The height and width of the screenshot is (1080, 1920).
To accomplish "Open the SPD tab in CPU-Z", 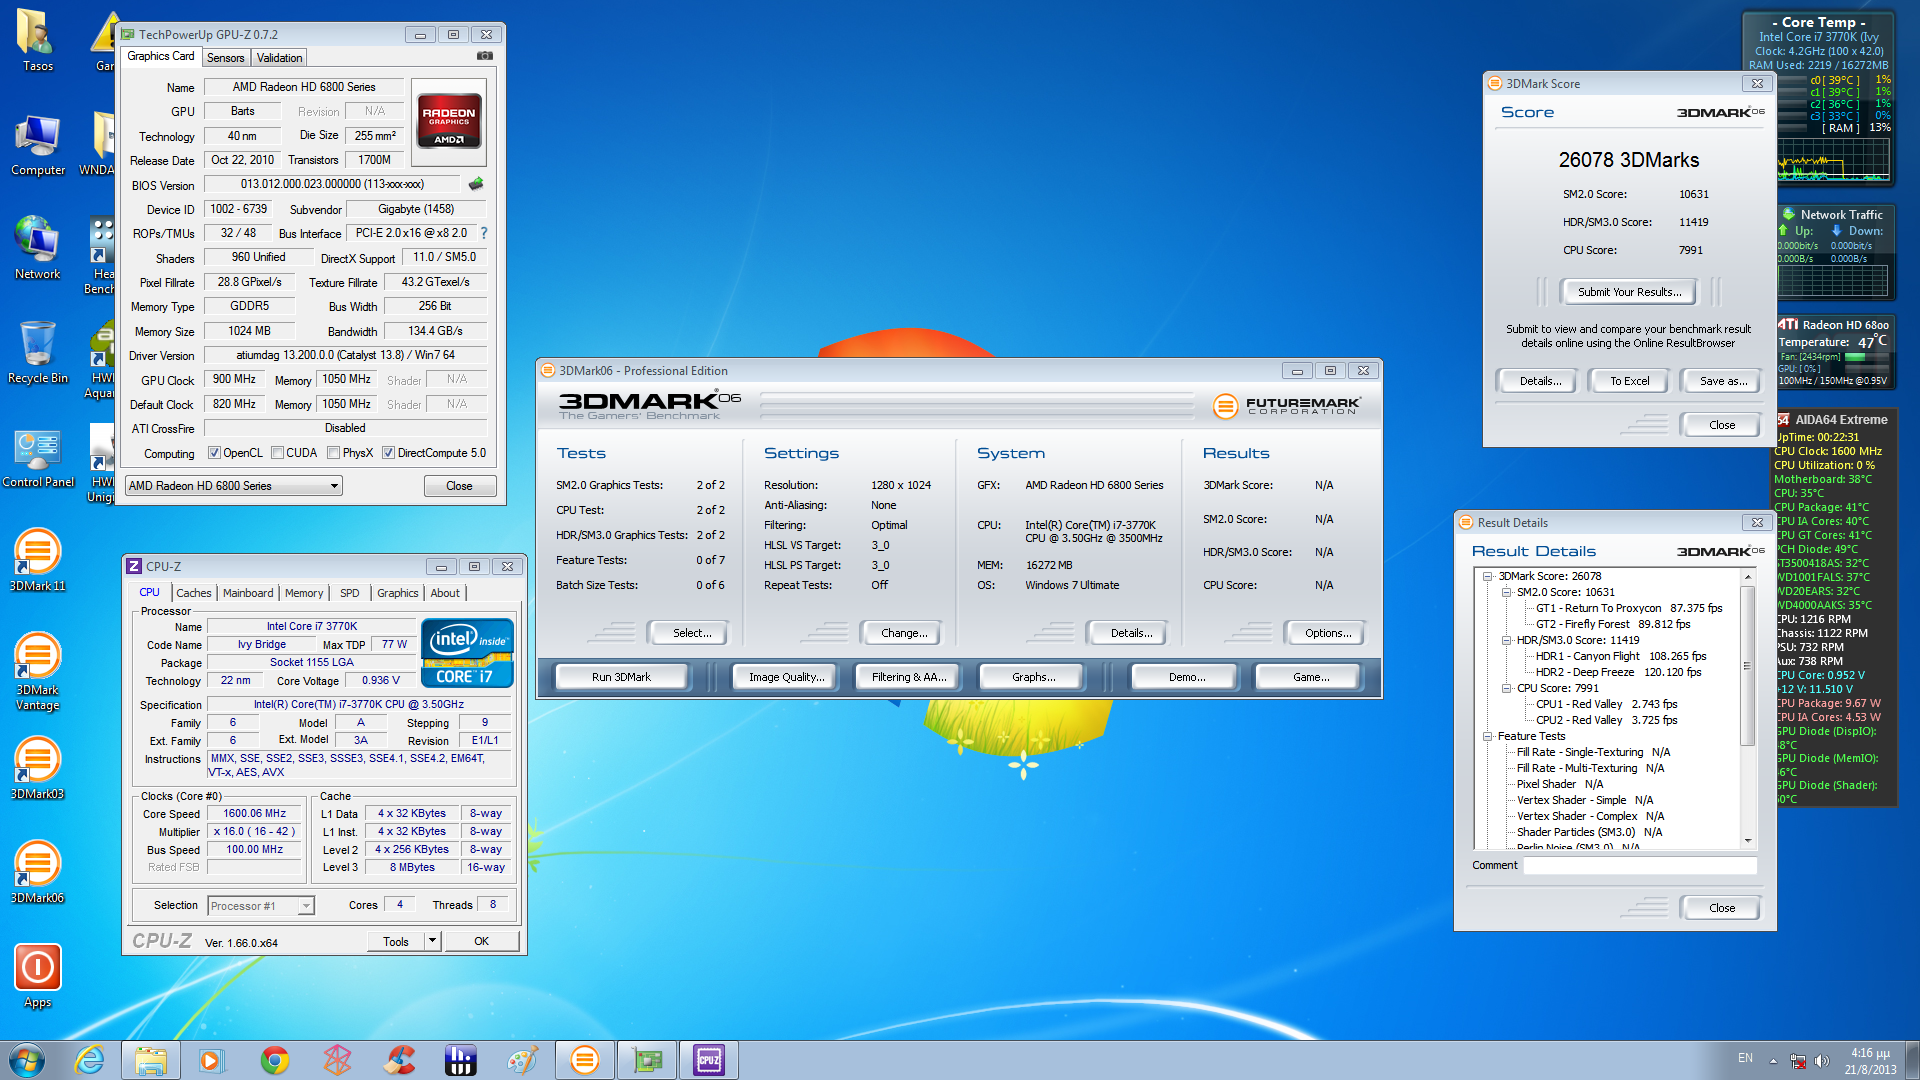I will click(349, 593).
